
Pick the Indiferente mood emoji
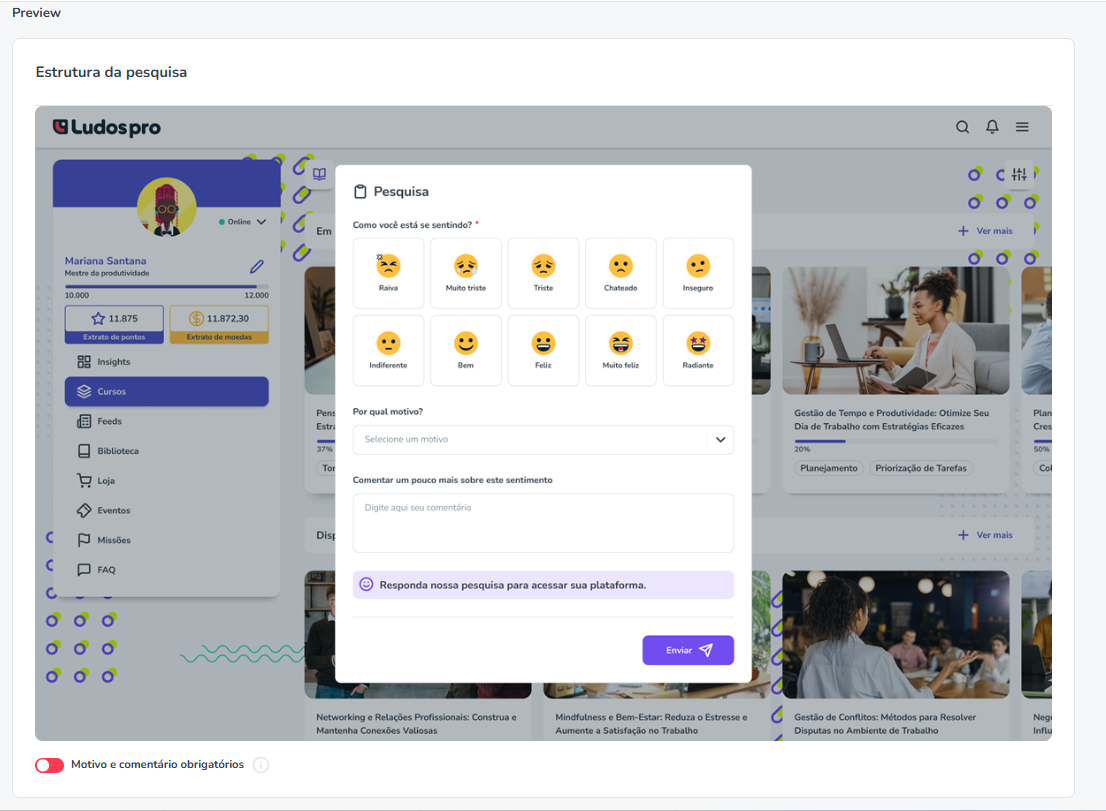point(388,350)
